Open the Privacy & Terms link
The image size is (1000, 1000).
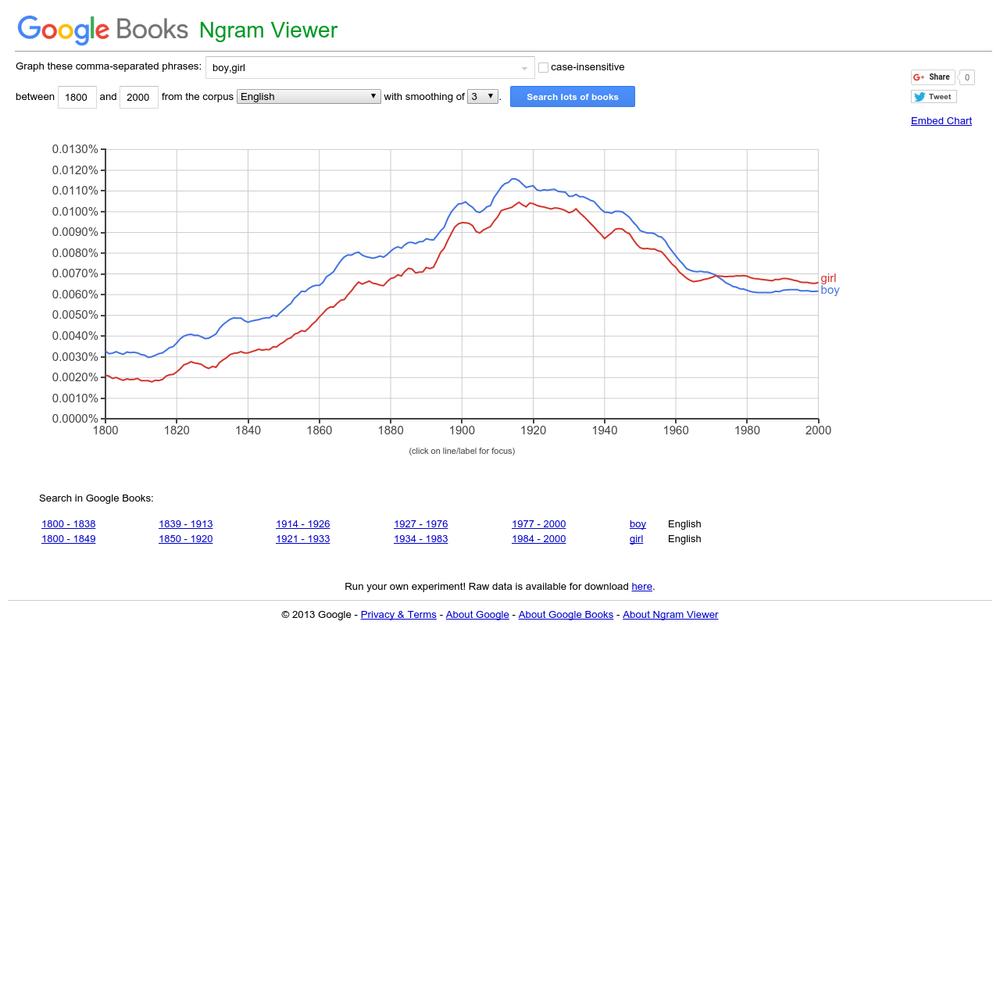(x=398, y=615)
